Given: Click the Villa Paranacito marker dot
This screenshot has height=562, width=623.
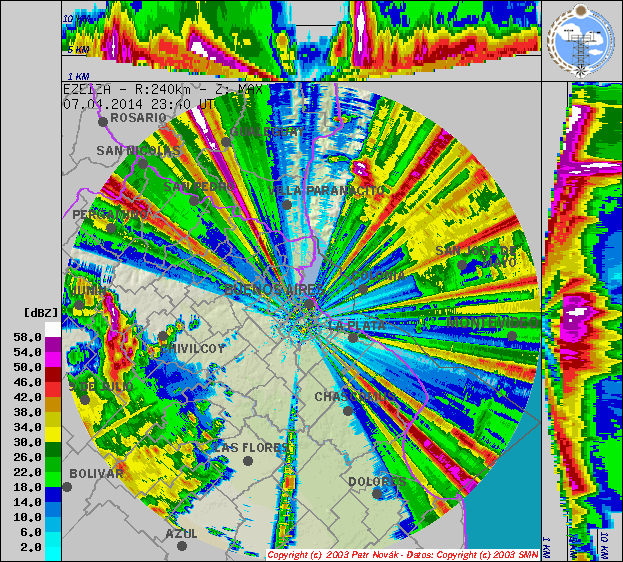Looking at the screenshot, I should [286, 205].
